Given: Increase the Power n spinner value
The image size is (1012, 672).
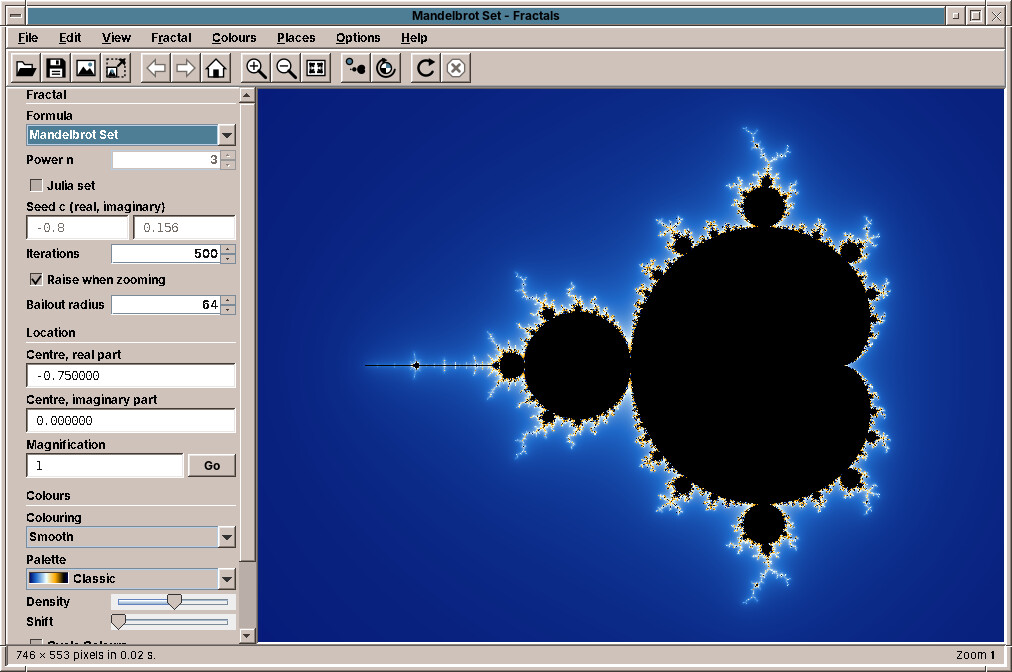Looking at the screenshot, I should (228, 155).
